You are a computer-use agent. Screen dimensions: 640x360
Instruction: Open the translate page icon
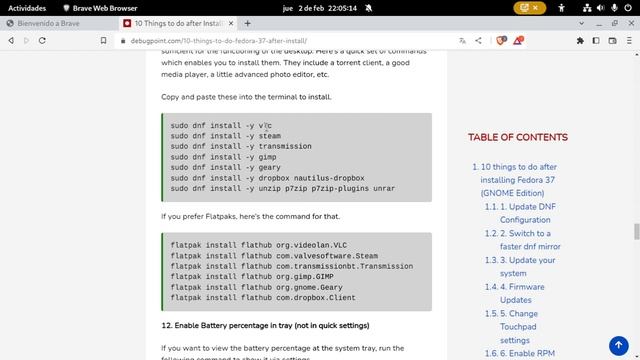[462, 40]
